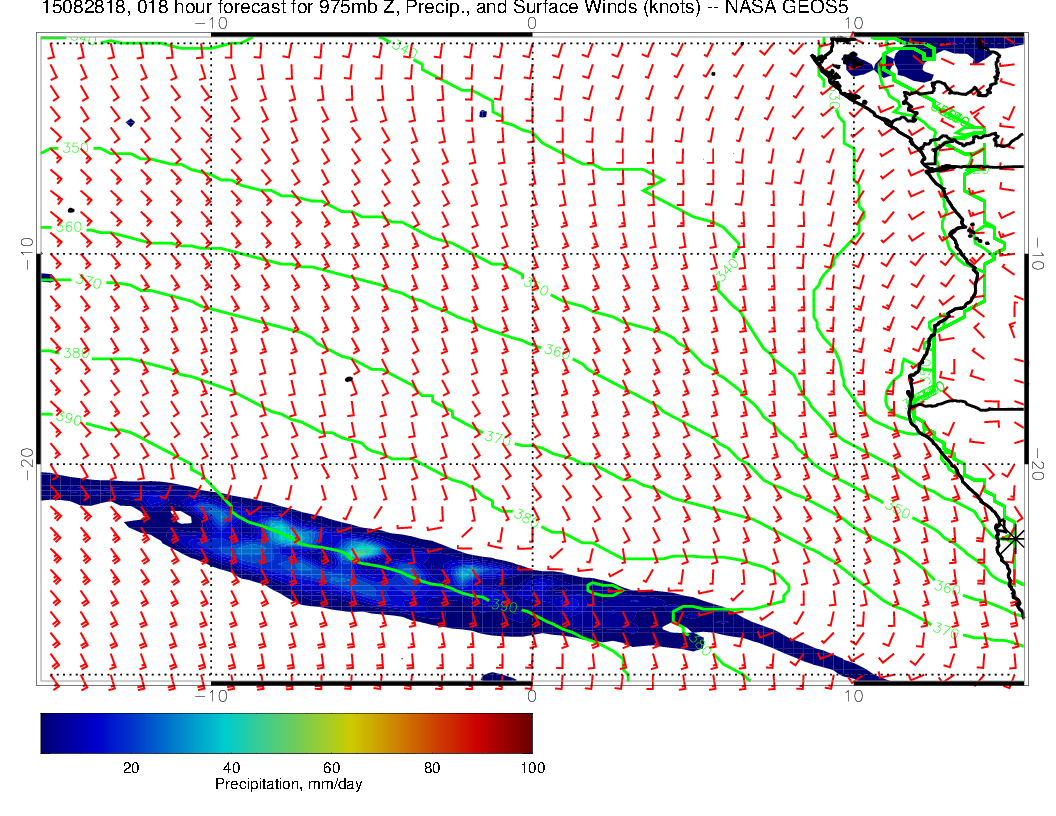Click the "20" tick label on colorbar
This screenshot has width=1056, height=816.
coord(130,767)
